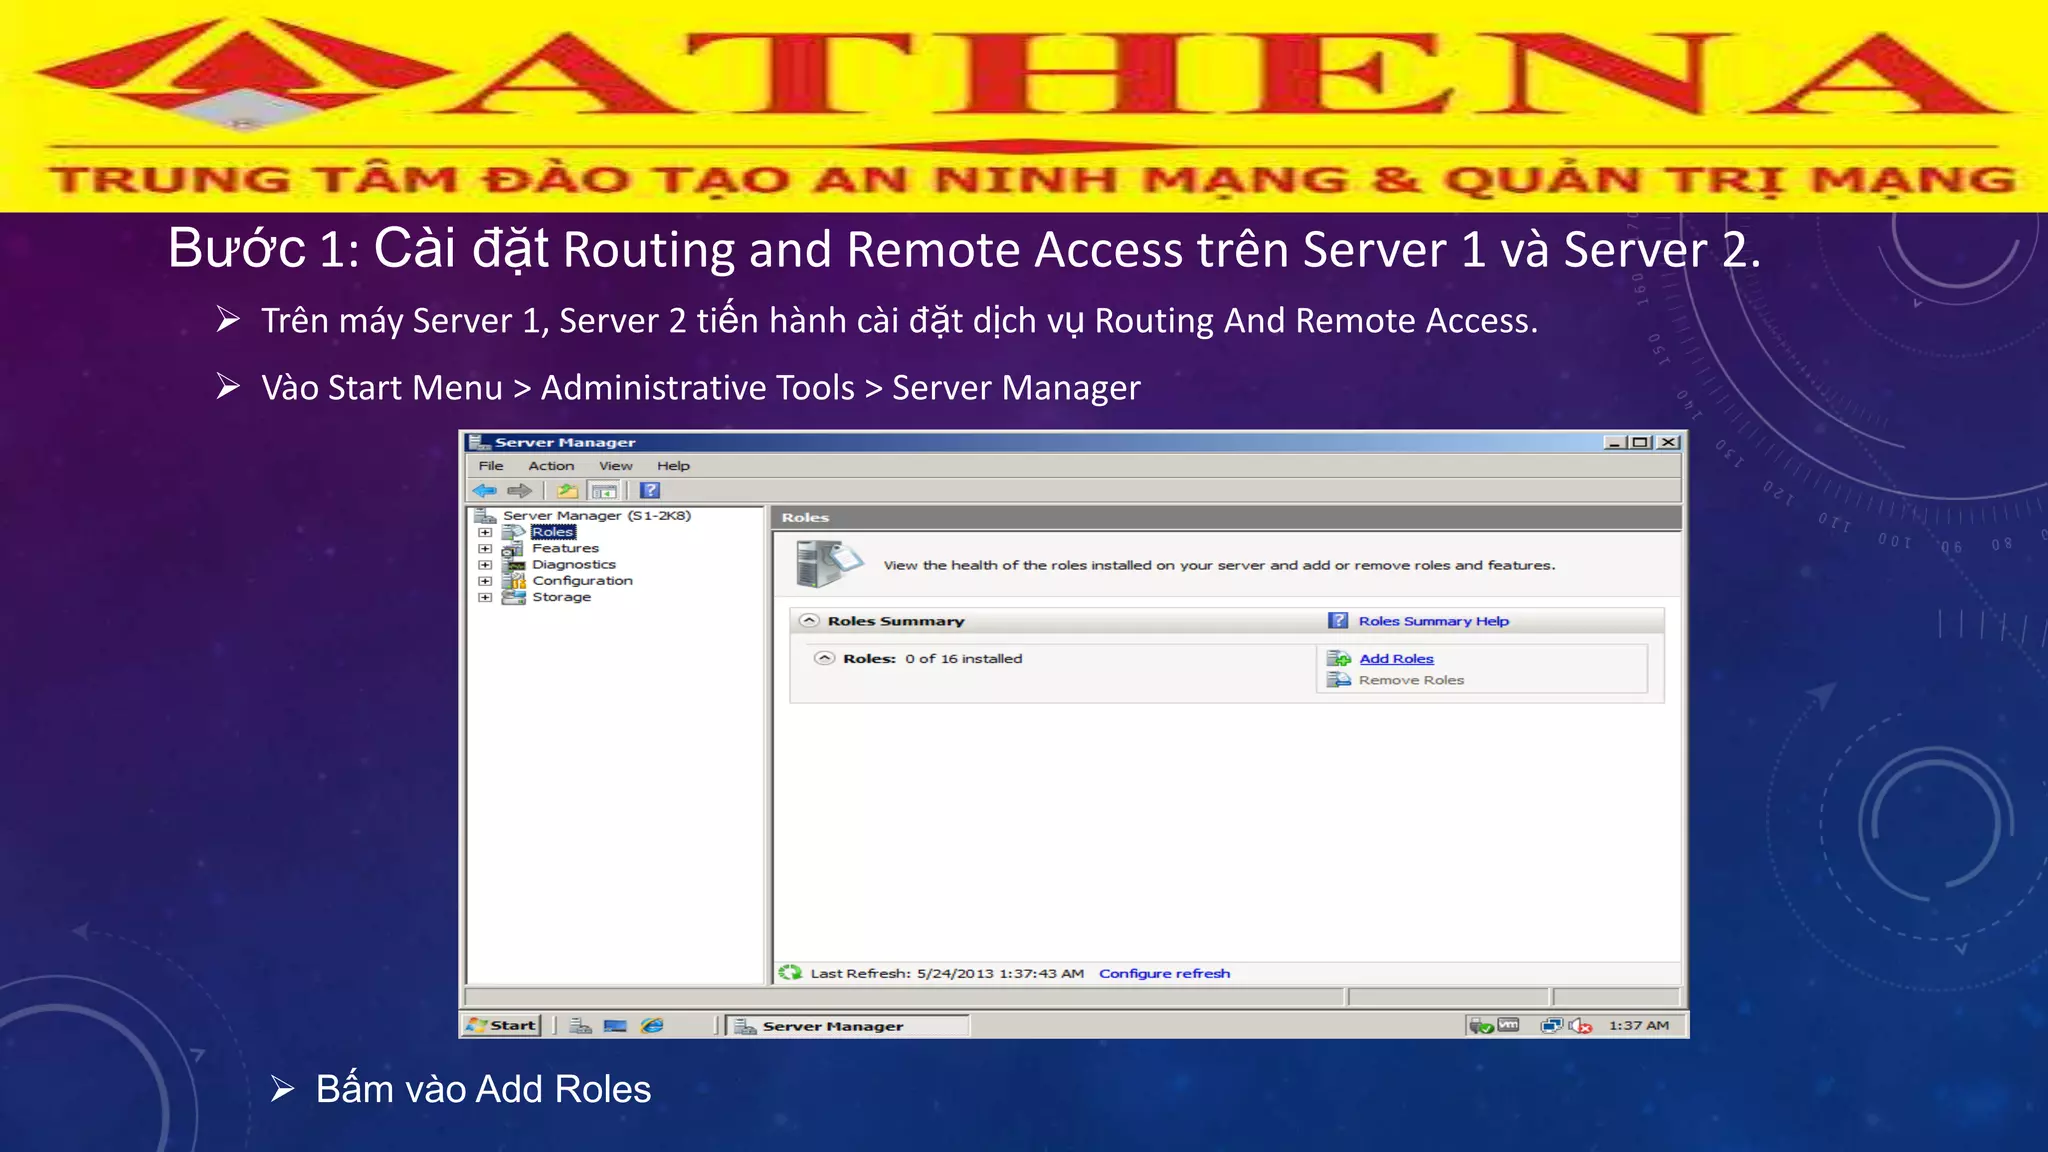Viewport: 2048px width, 1152px height.
Task: Click the green refresh icon in status line
Action: [x=790, y=972]
